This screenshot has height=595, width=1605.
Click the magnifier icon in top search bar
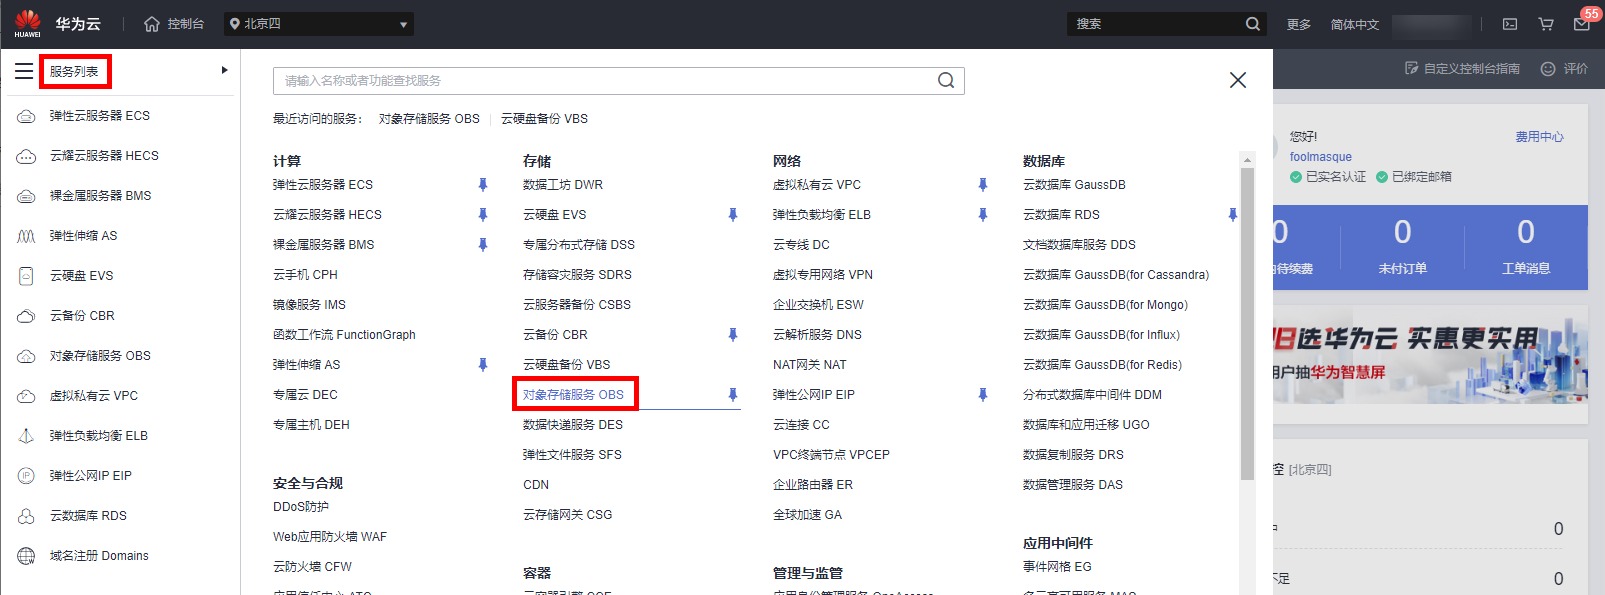point(1252,24)
